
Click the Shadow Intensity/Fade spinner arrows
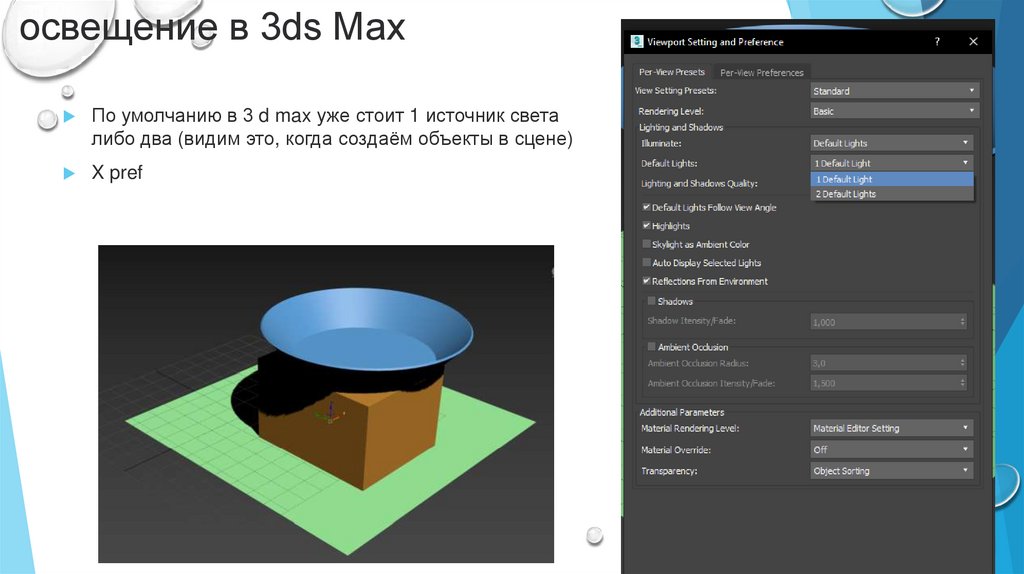tap(963, 322)
